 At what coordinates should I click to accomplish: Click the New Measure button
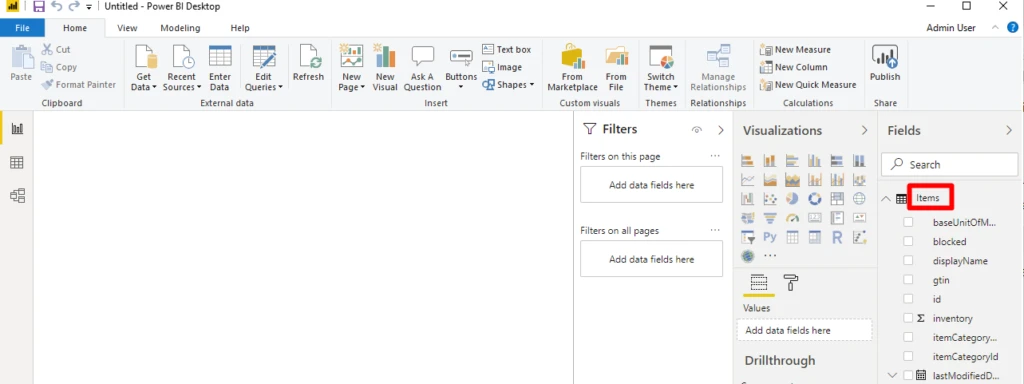point(795,50)
